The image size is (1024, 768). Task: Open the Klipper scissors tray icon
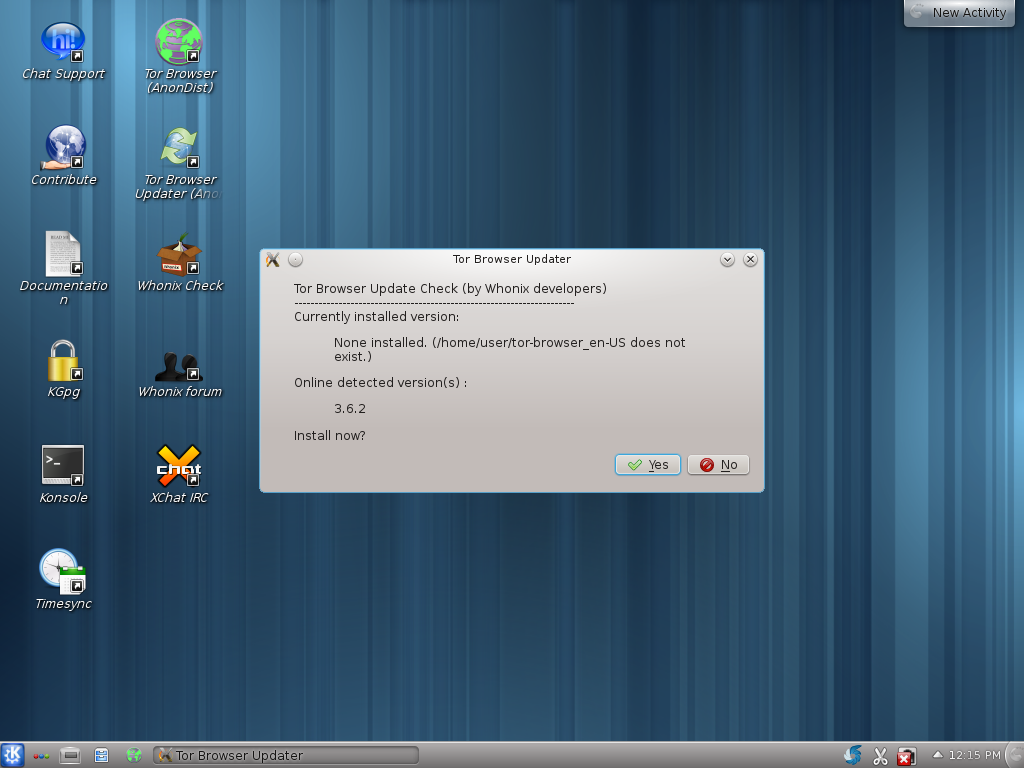pyautogui.click(x=880, y=755)
